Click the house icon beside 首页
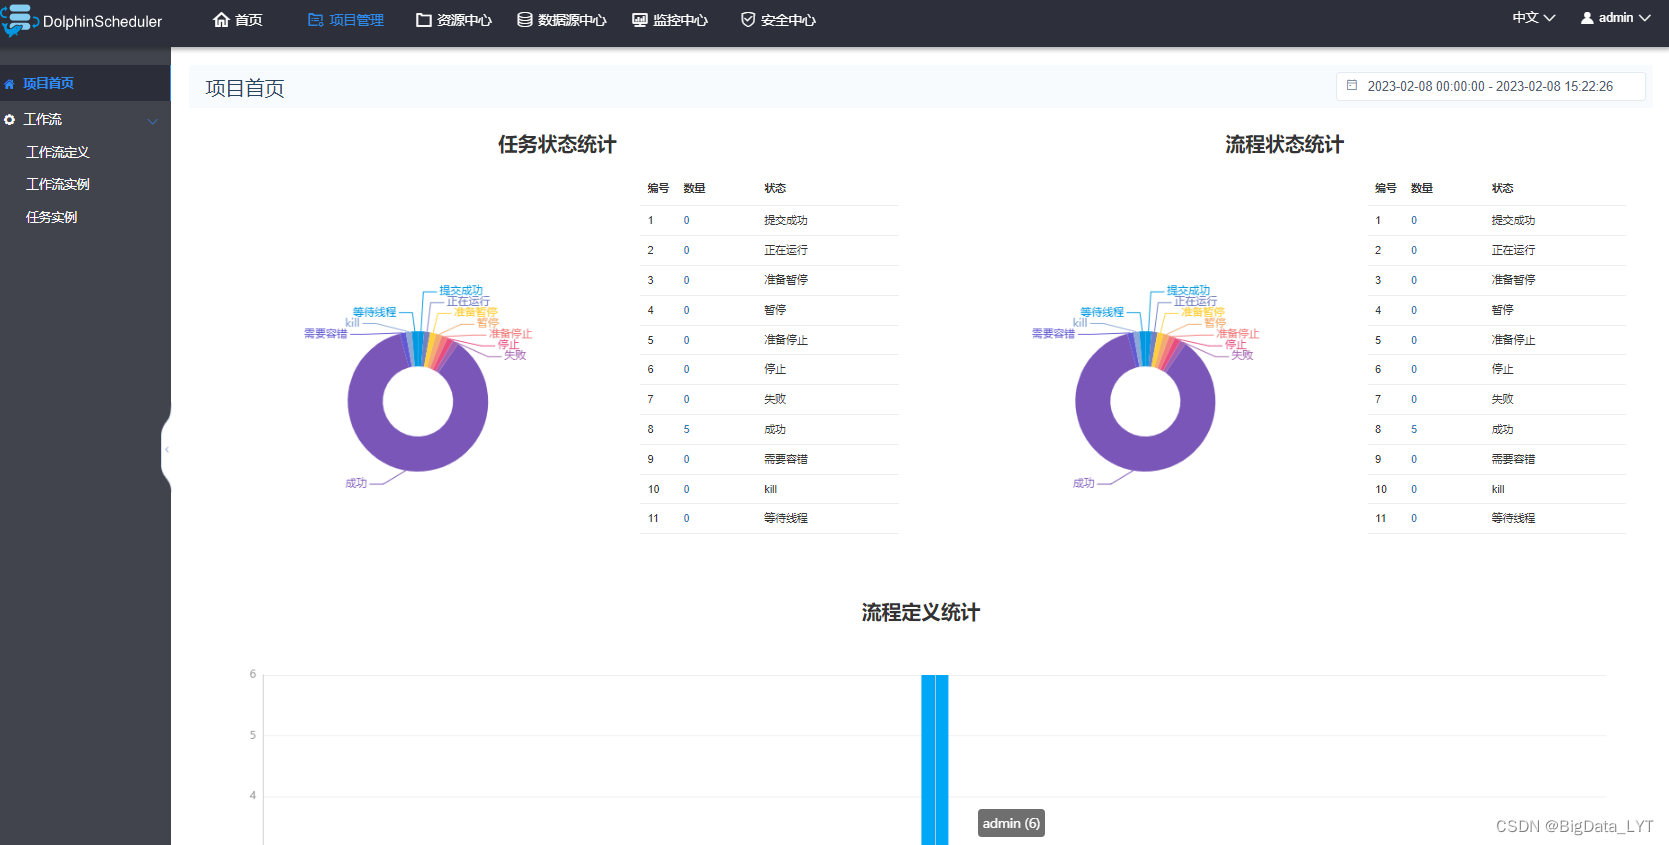The image size is (1669, 845). pos(221,20)
